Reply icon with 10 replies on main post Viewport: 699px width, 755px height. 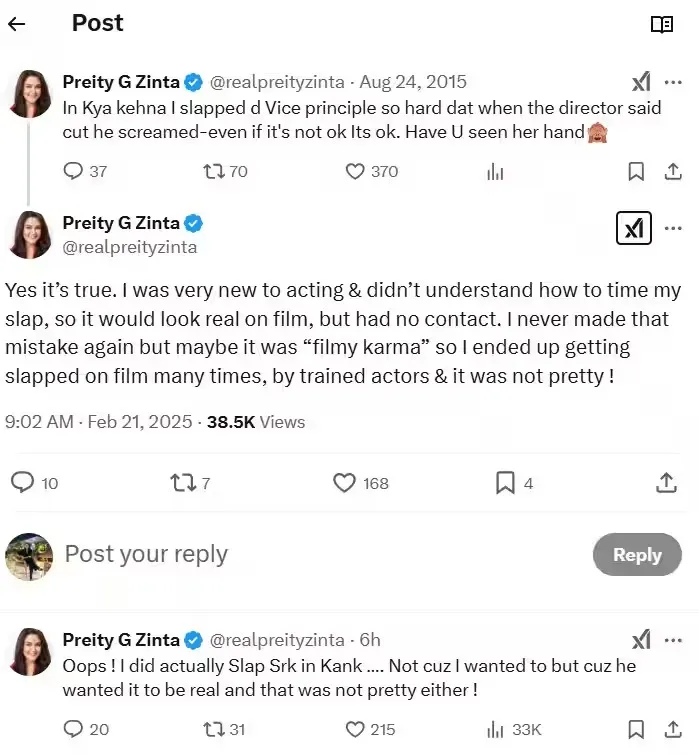[22, 483]
